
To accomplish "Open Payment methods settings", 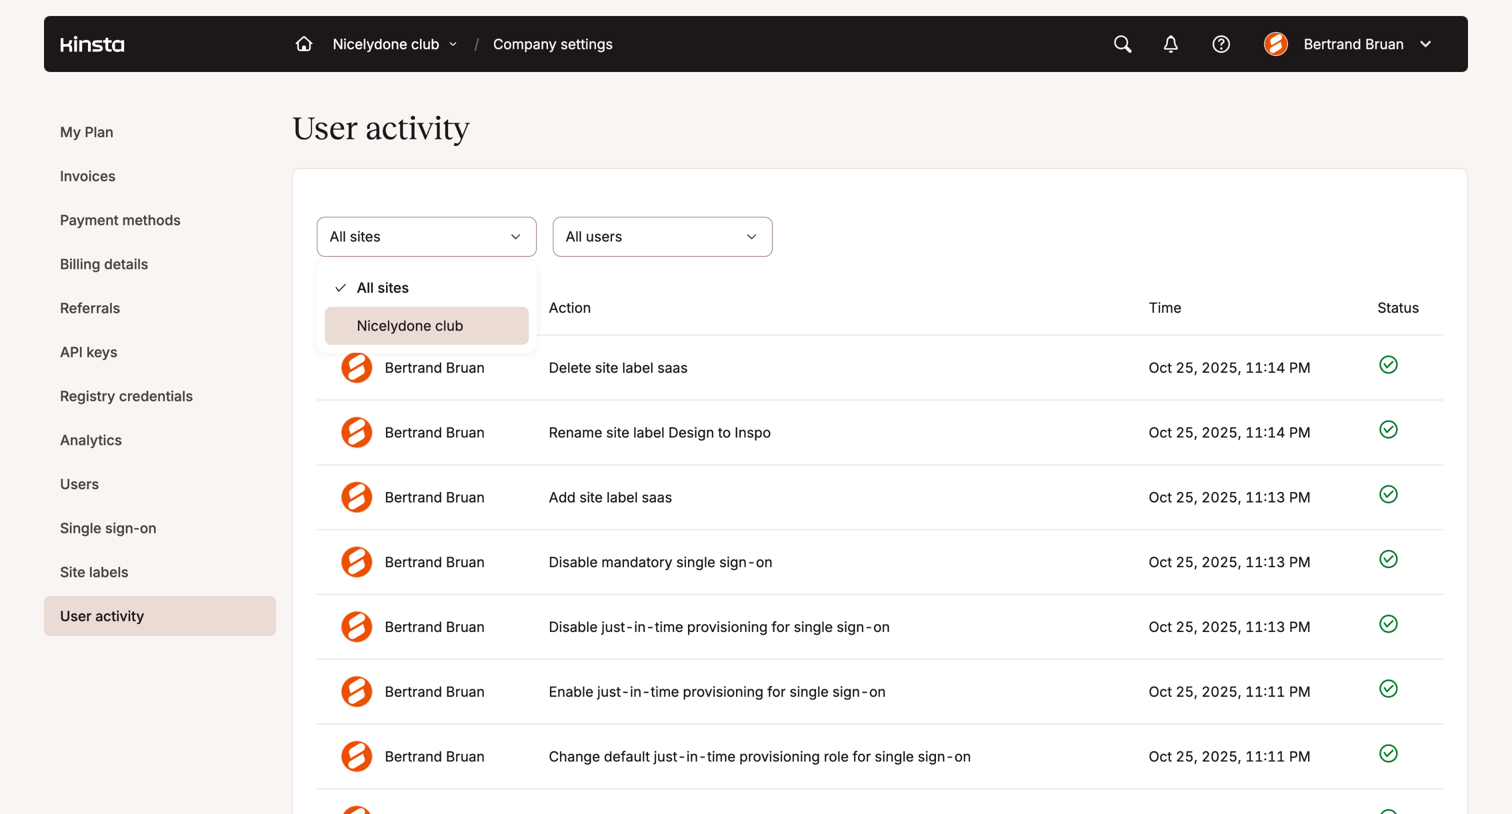I will (x=120, y=220).
